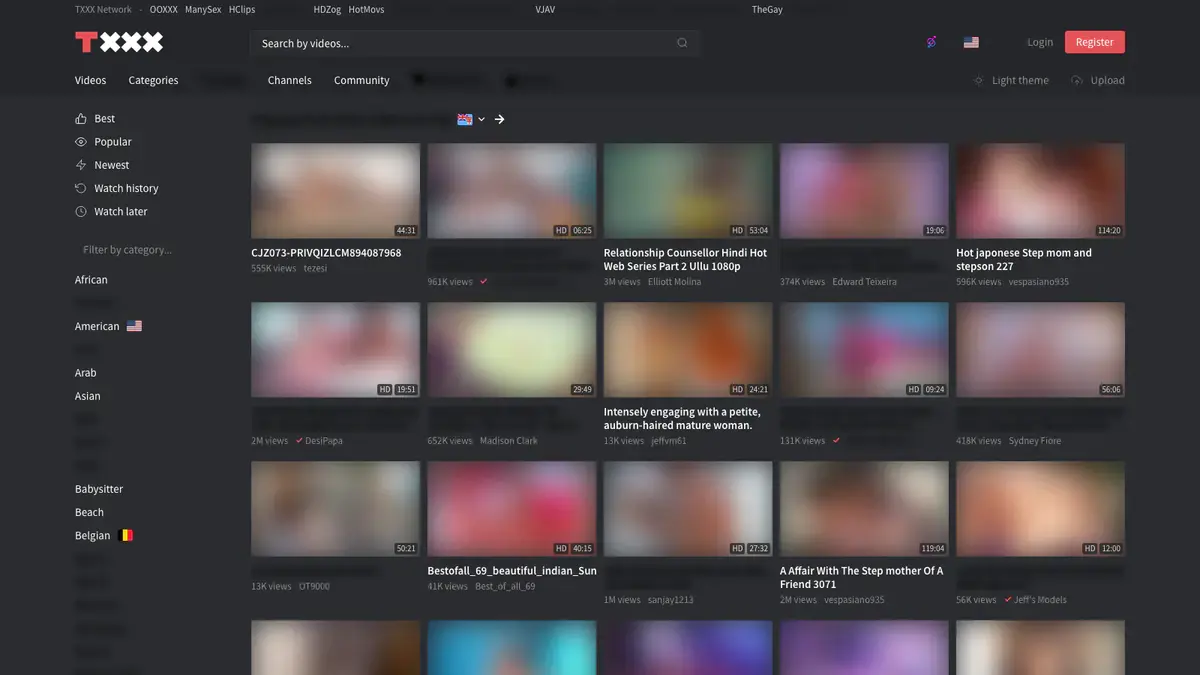Open the Community menu
The height and width of the screenshot is (675, 1200).
pos(361,80)
